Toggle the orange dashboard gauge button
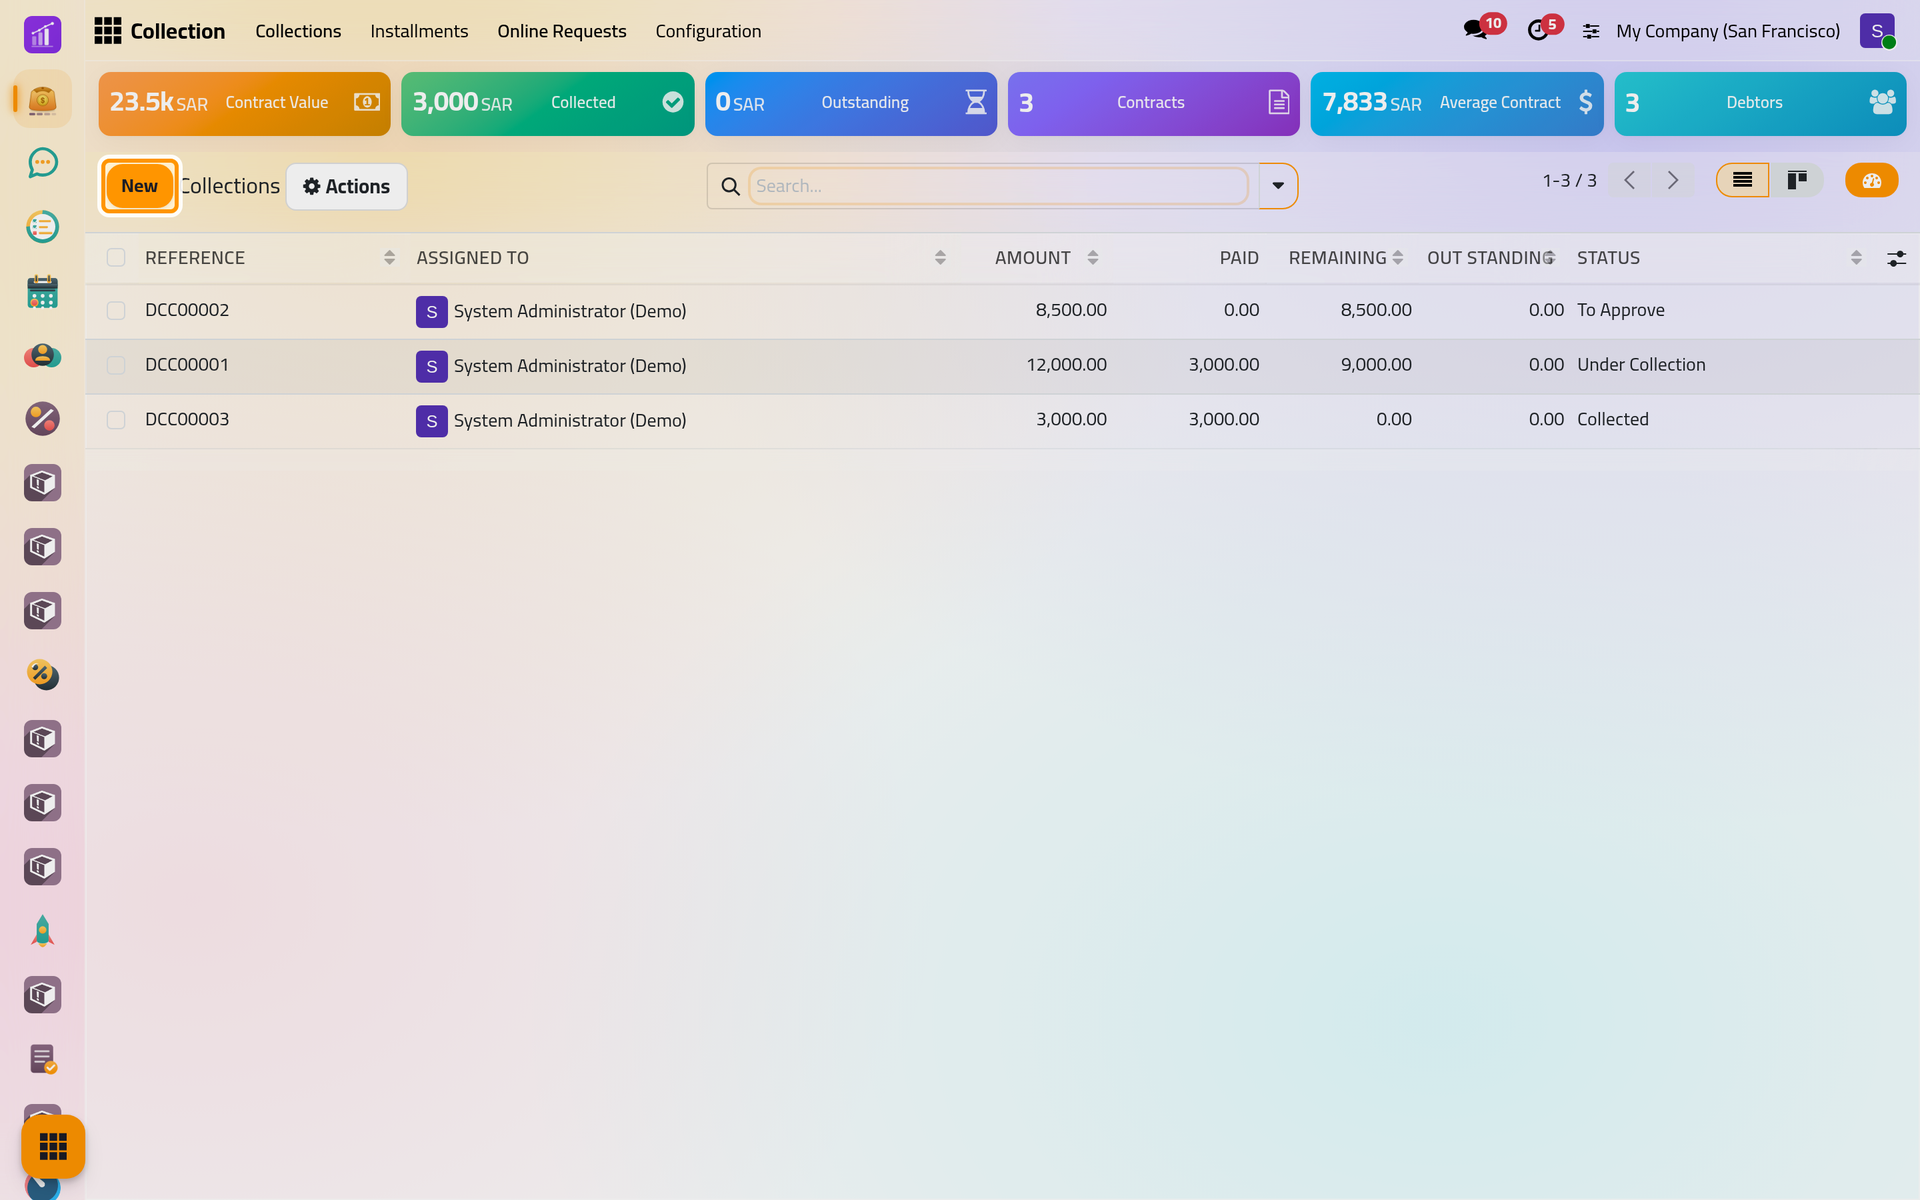This screenshot has width=1920, height=1200. click(x=1871, y=180)
